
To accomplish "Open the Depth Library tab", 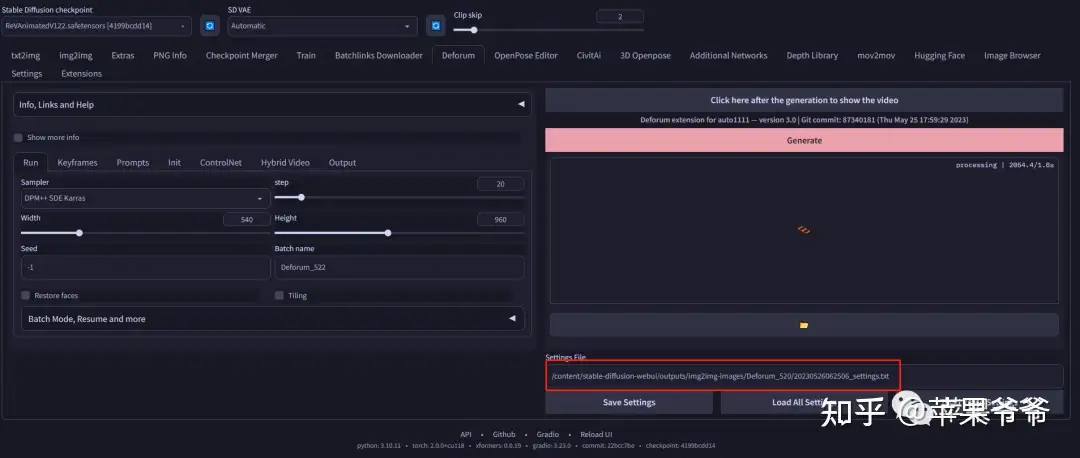I will click(812, 56).
